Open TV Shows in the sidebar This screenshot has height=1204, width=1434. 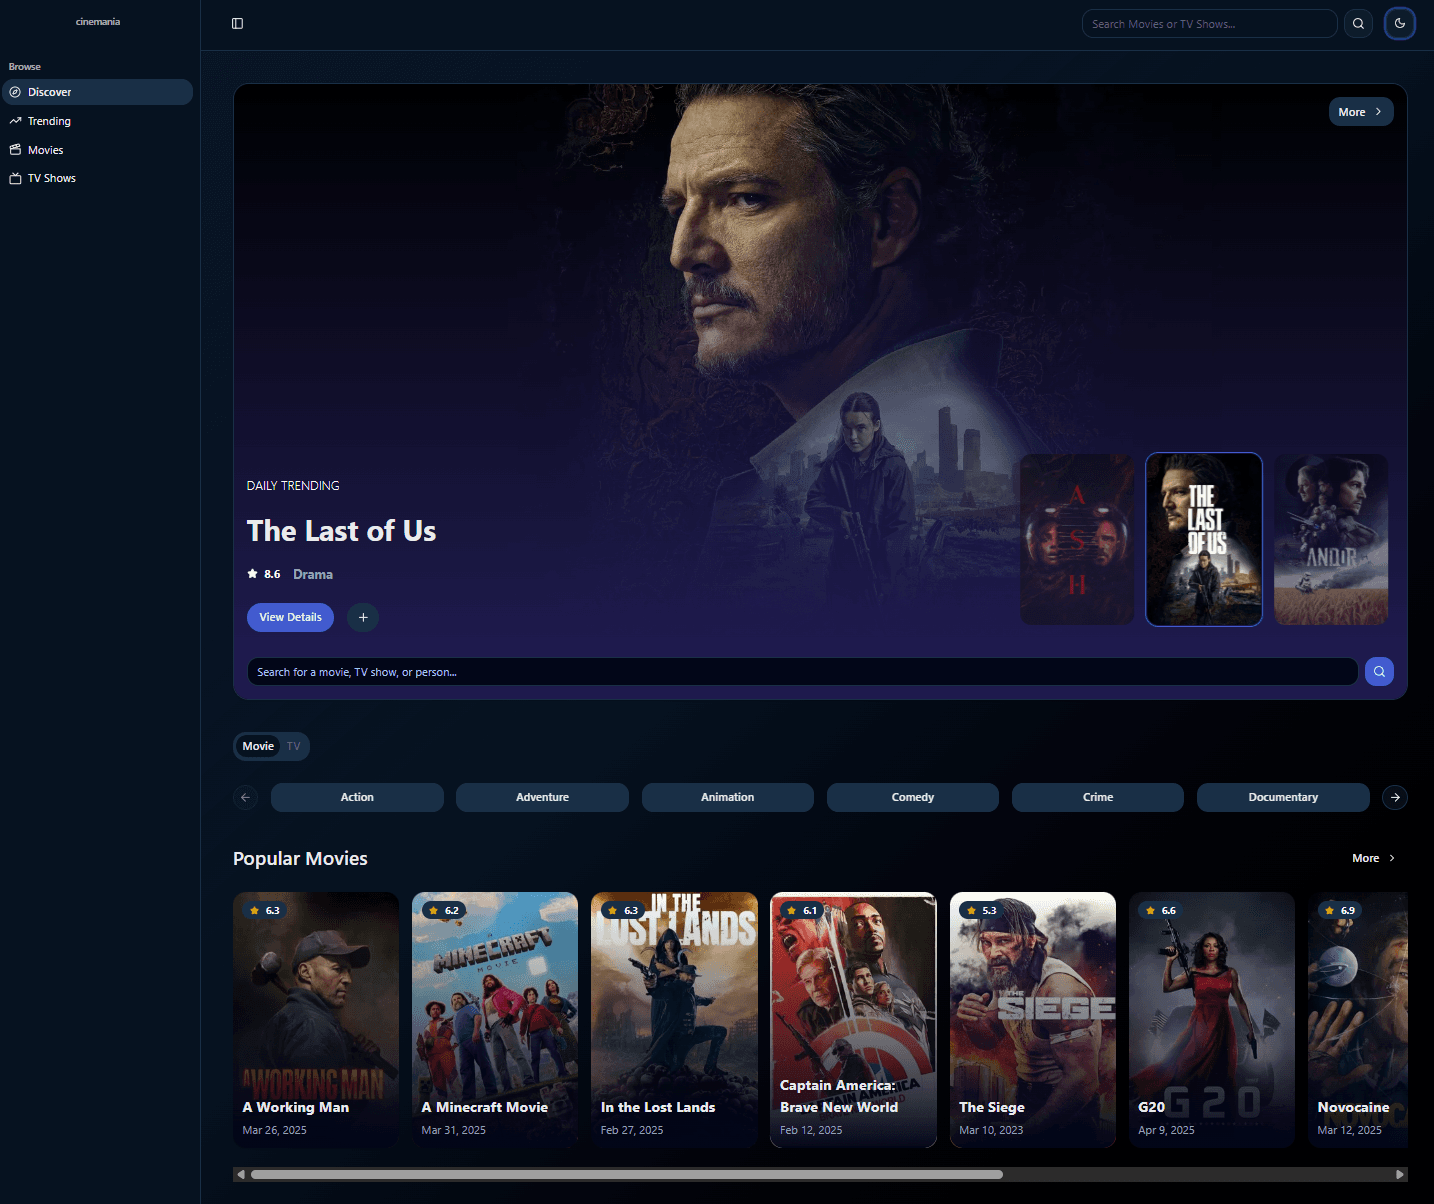click(x=97, y=178)
